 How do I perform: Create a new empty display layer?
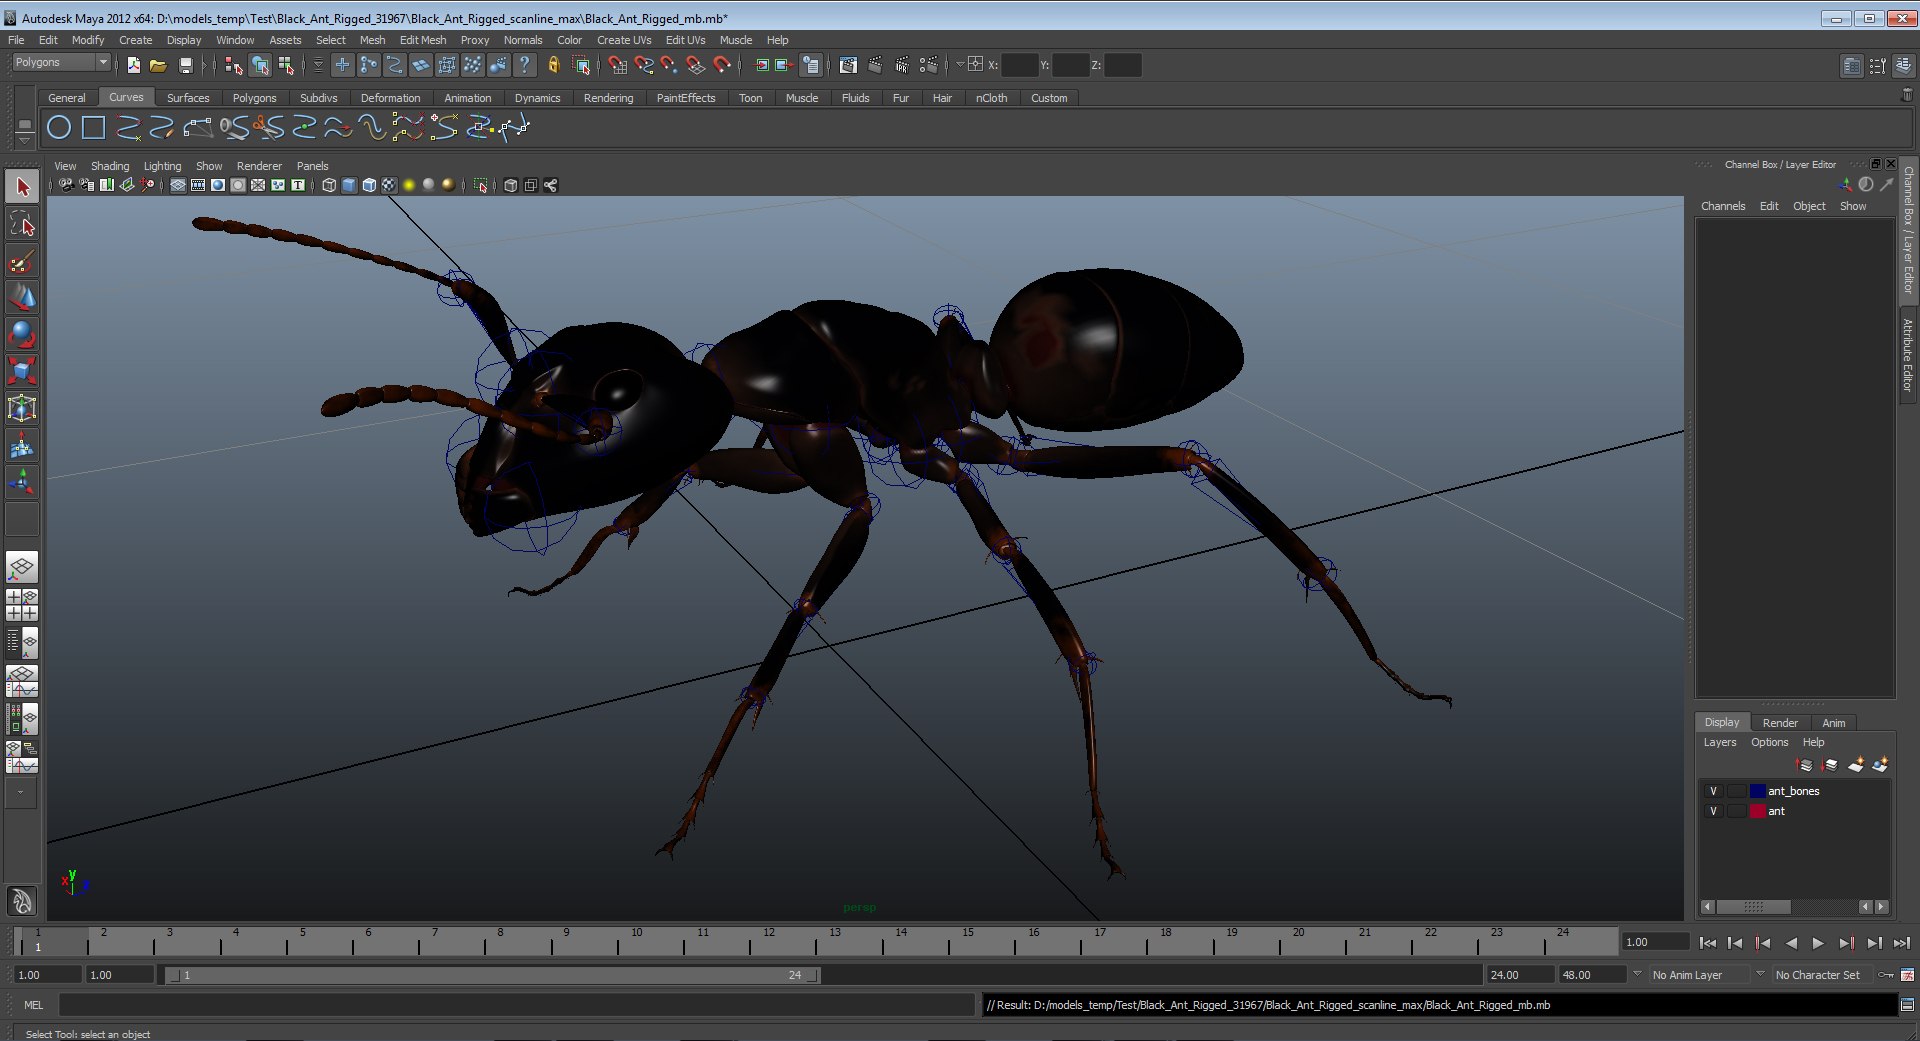click(x=1855, y=765)
